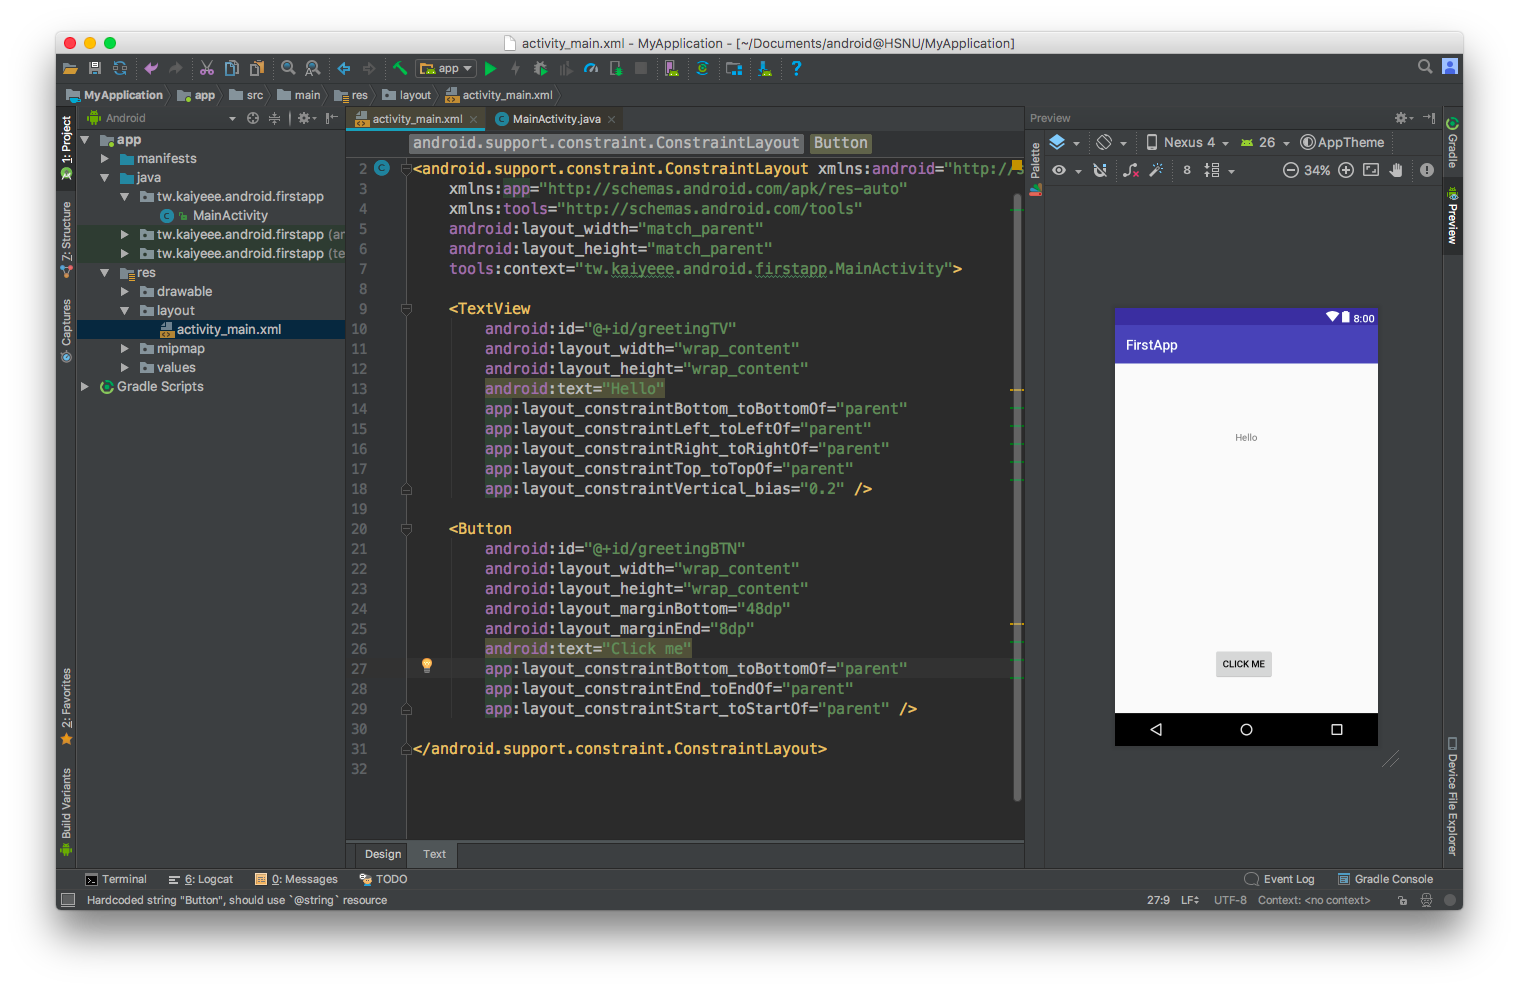Click the Replace icon in the toolbar

[x=313, y=69]
